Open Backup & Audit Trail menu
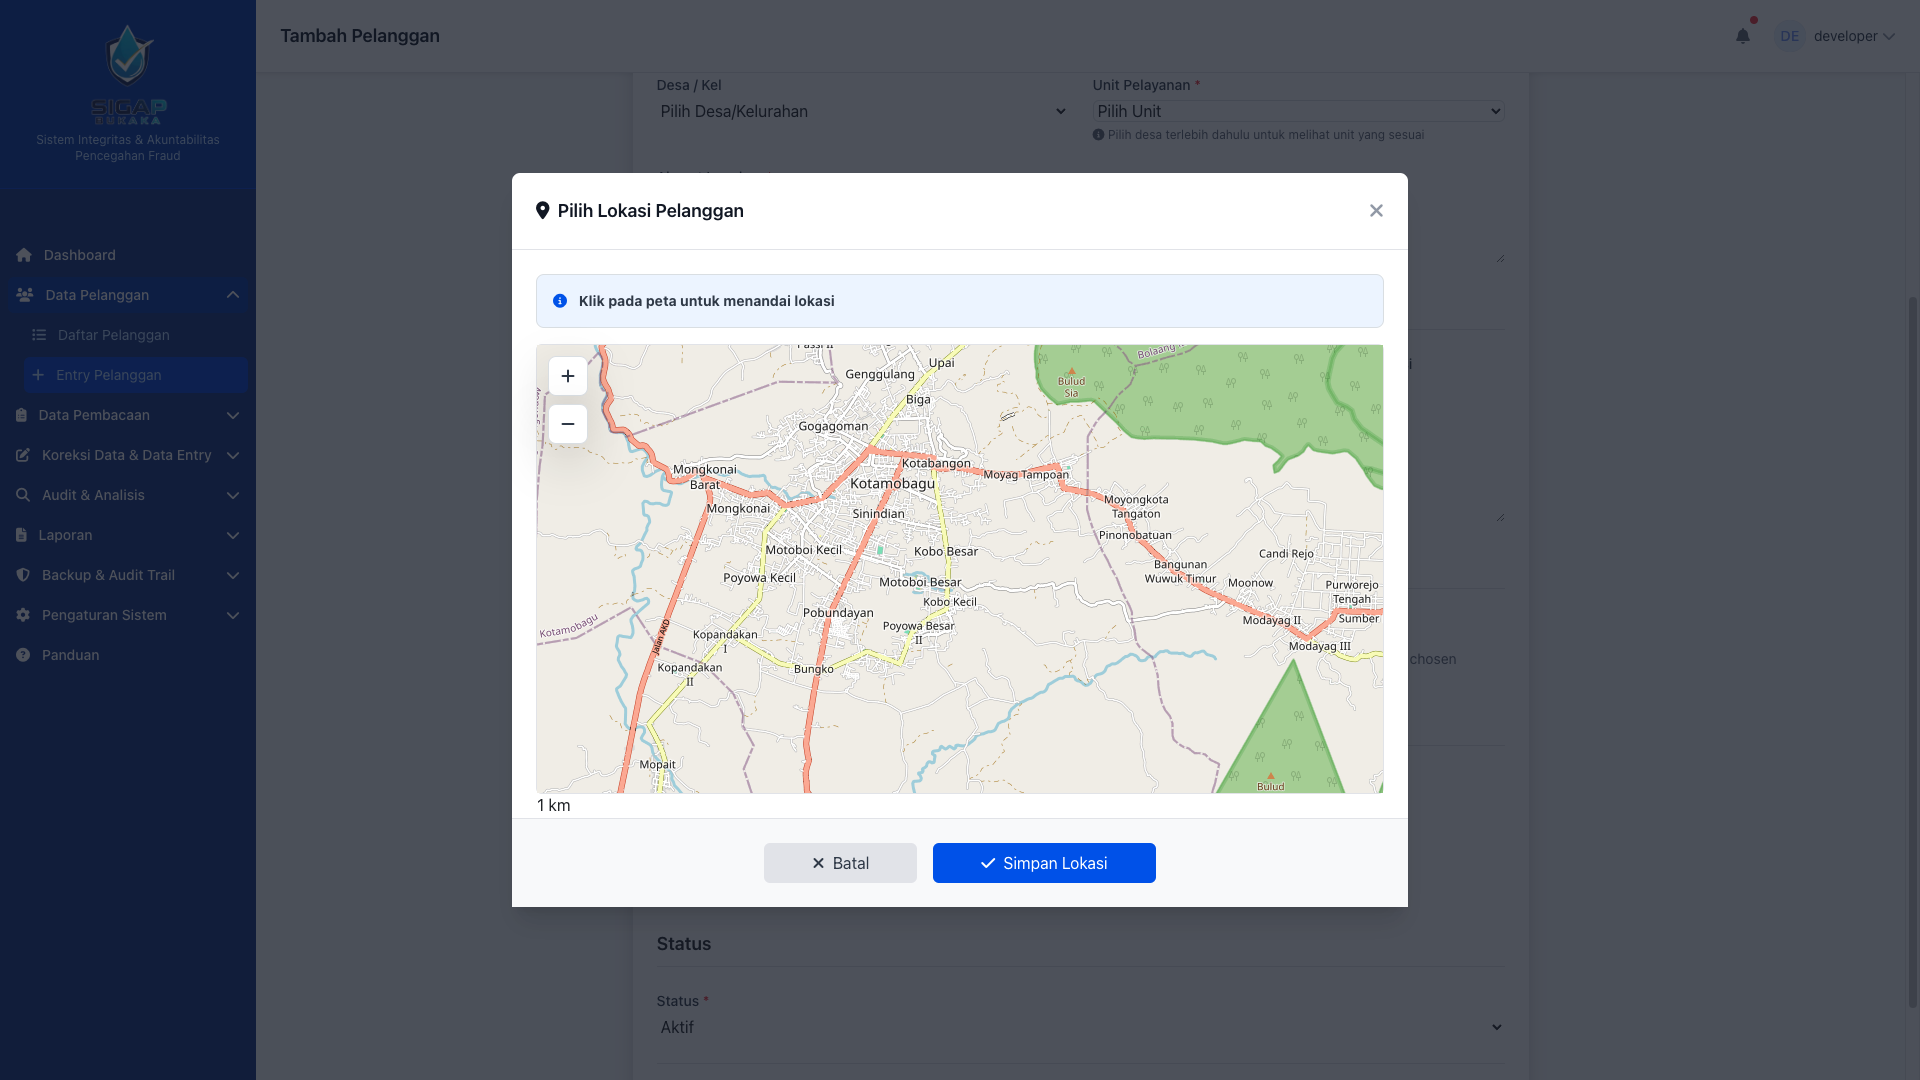 [108, 575]
